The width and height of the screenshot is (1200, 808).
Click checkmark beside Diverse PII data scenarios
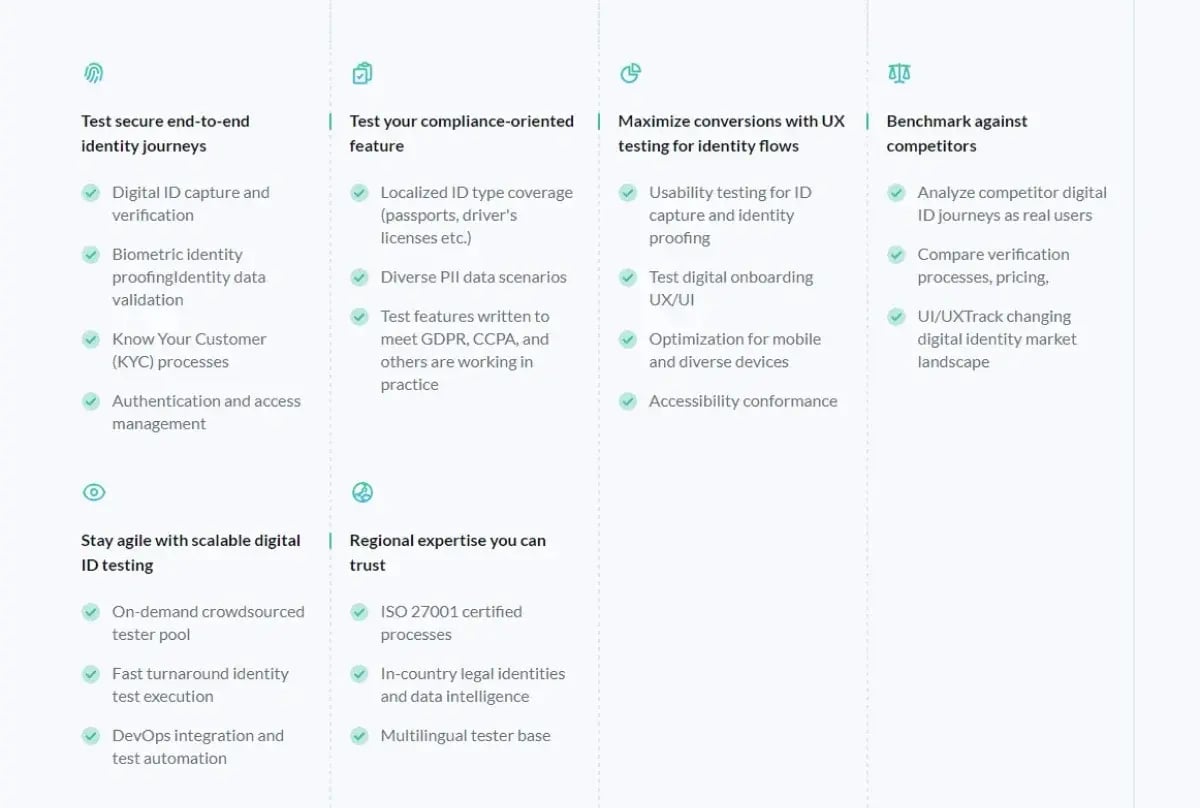click(359, 277)
